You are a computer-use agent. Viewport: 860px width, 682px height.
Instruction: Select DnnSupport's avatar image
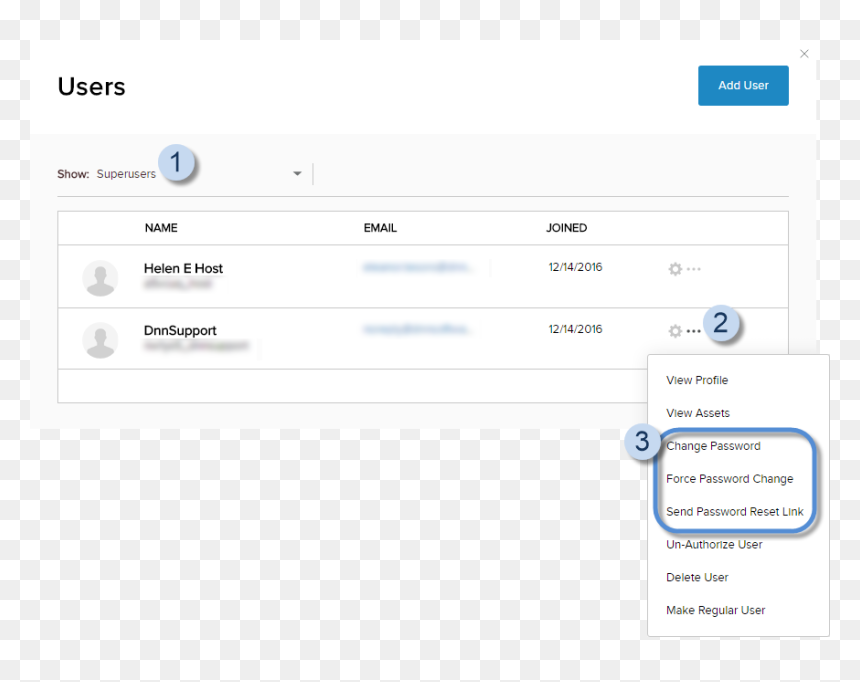point(100,340)
